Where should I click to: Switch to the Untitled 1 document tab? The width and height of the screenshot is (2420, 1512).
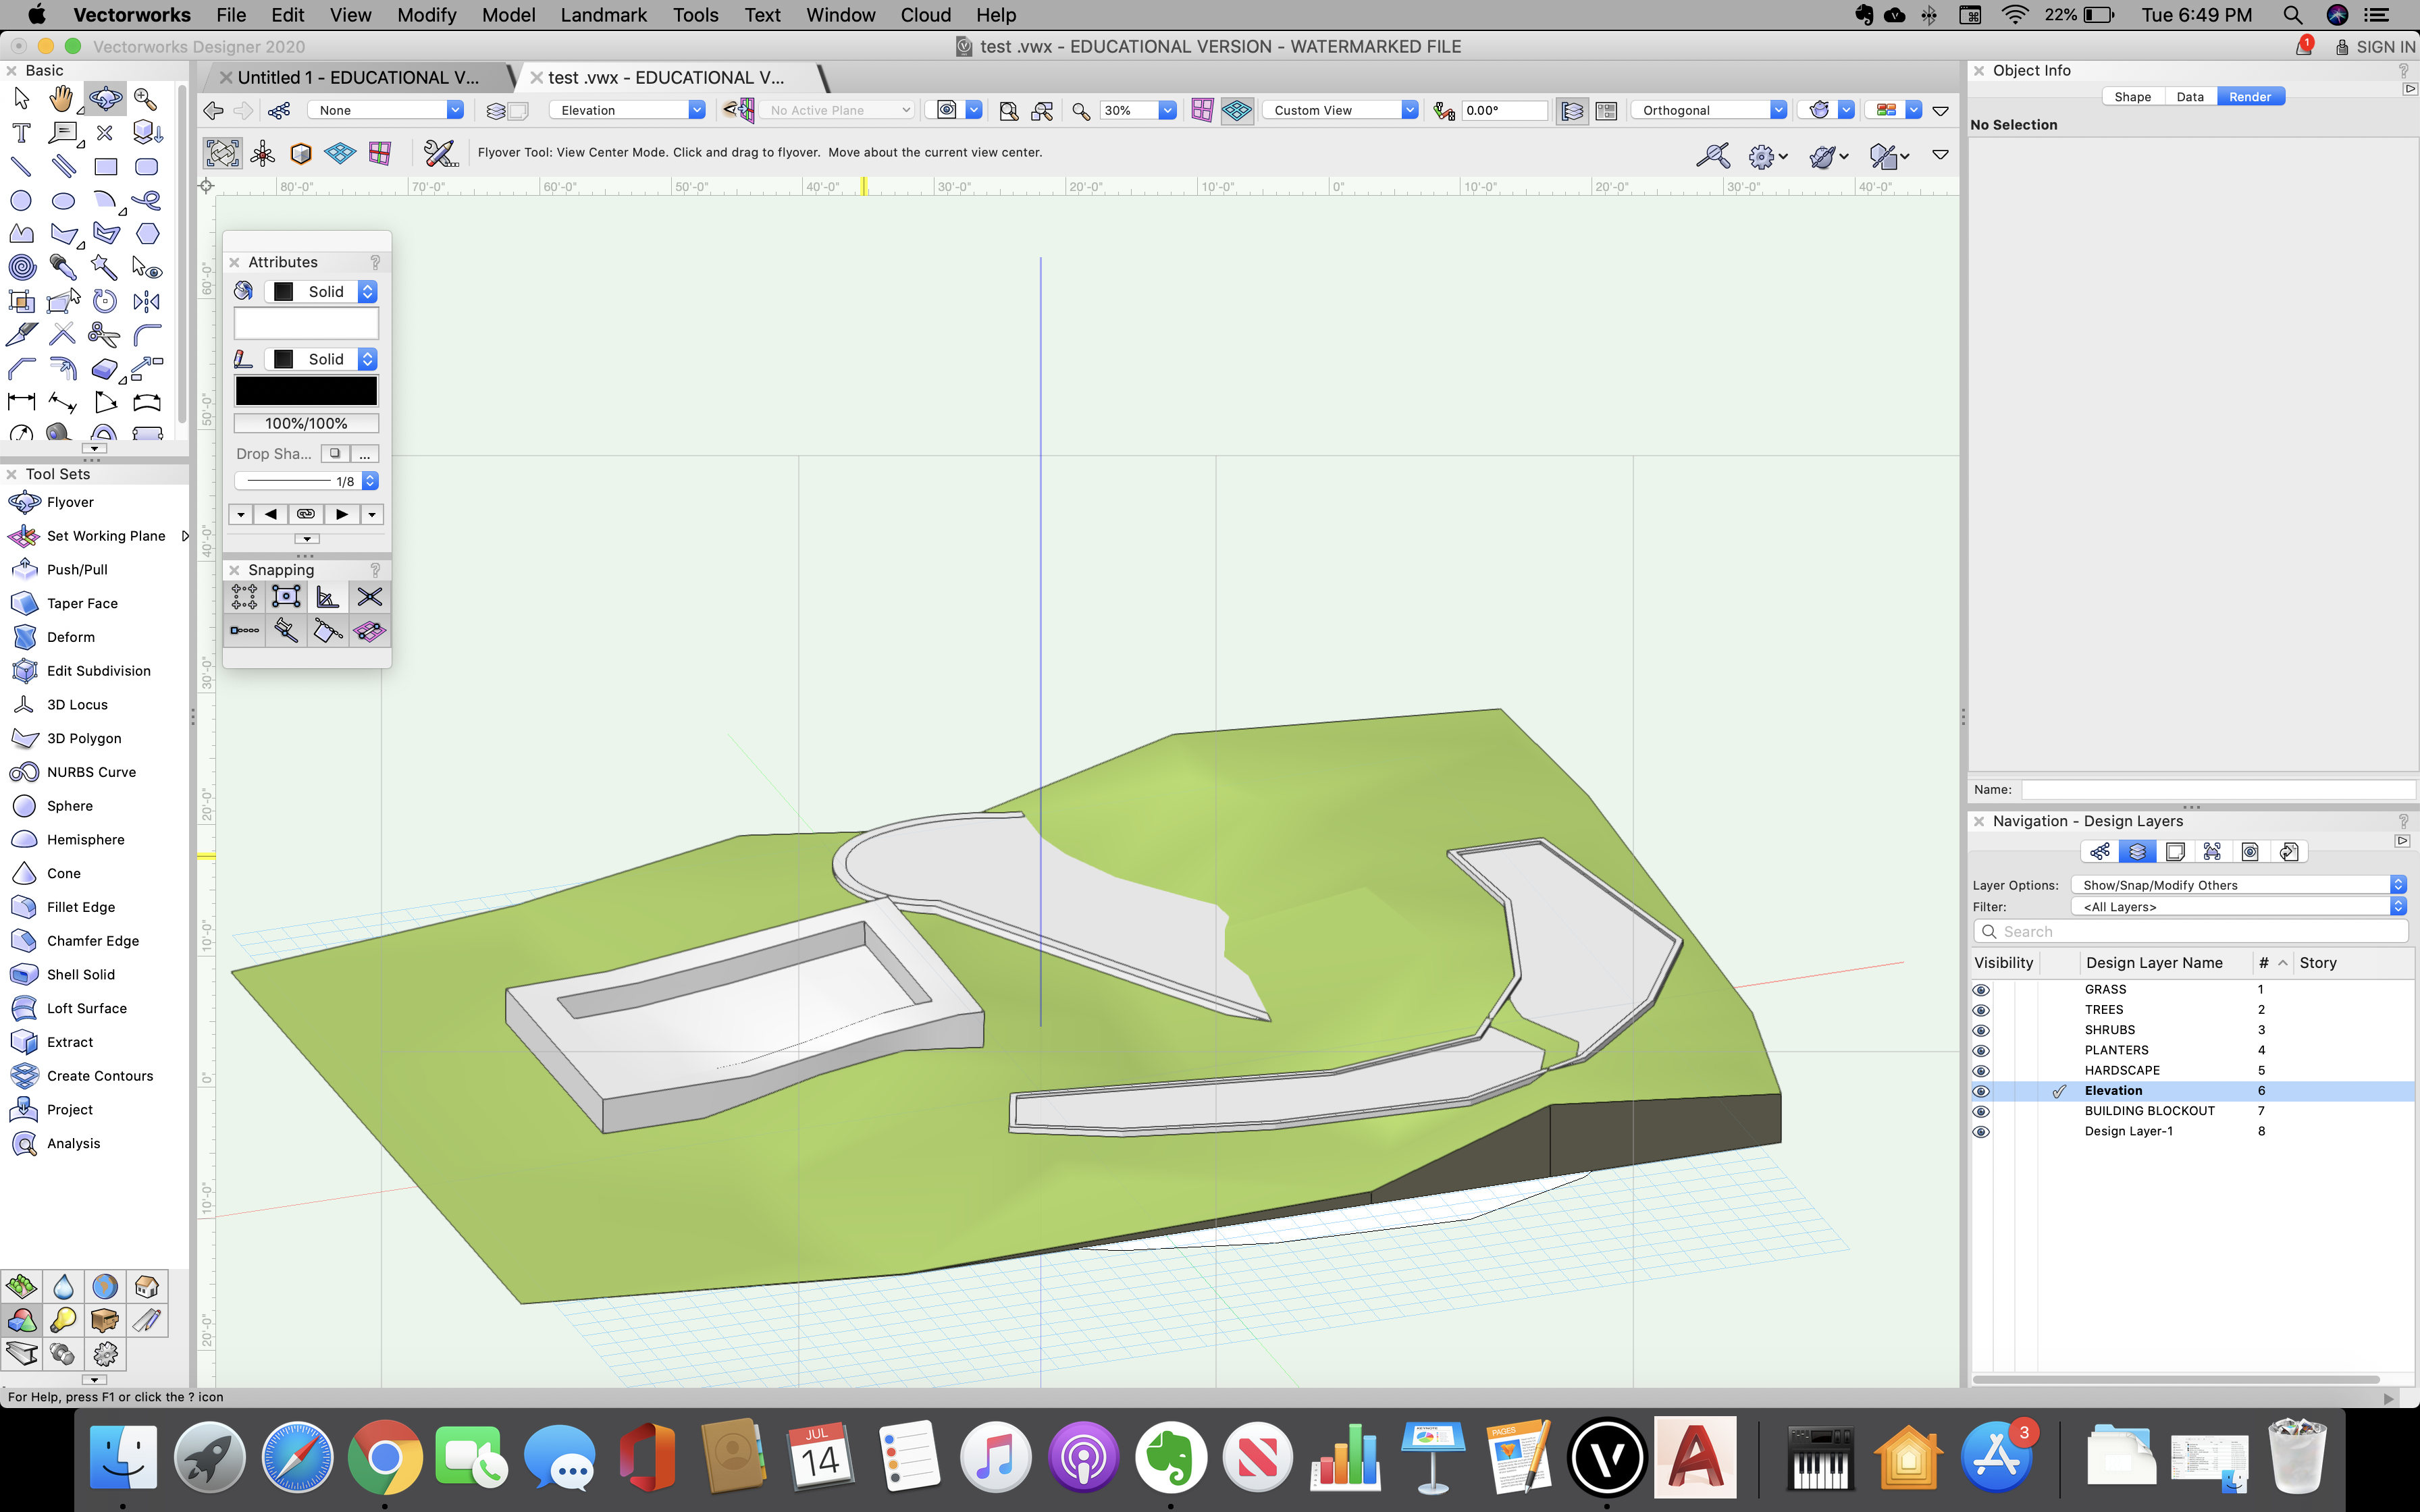point(360,77)
